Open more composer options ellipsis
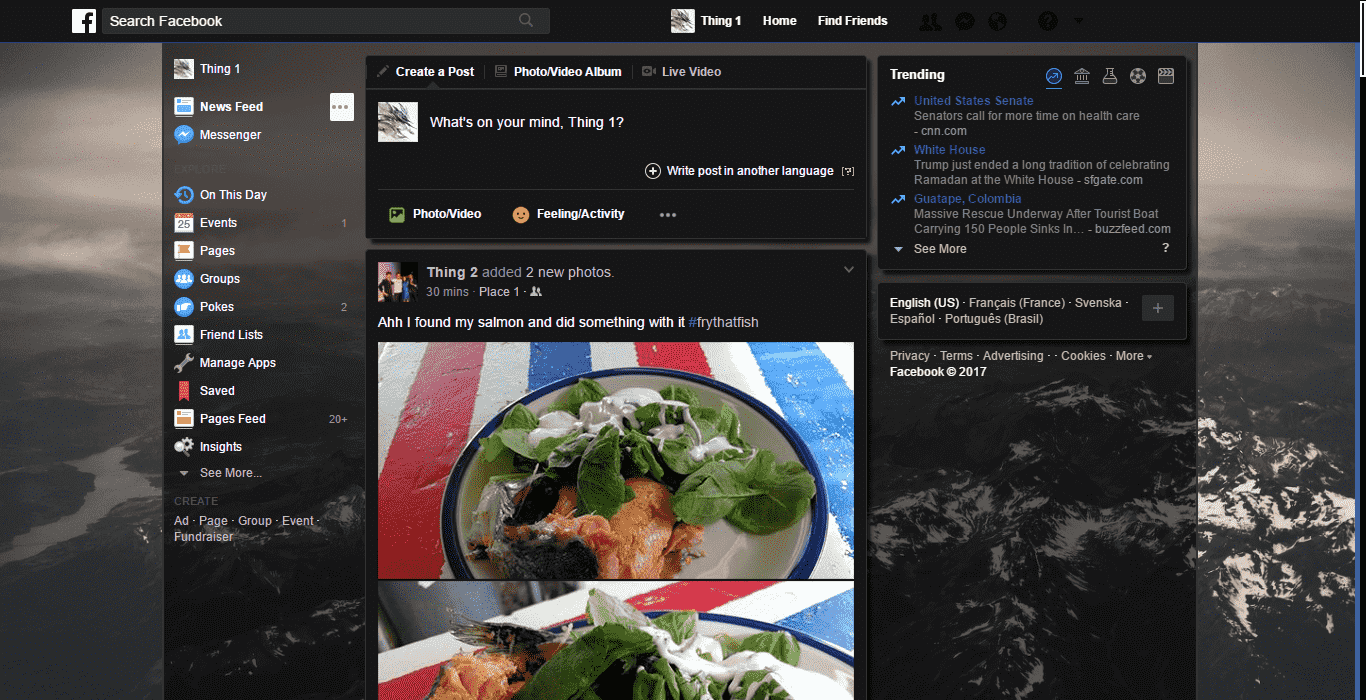Viewport: 1366px width, 700px height. [x=668, y=215]
